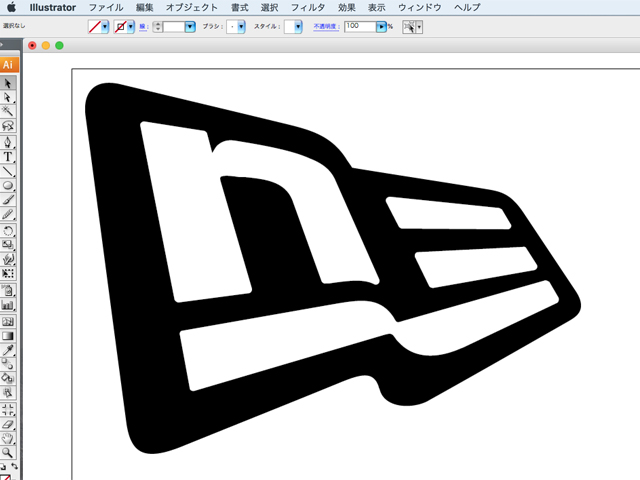Pick the Eyedropper tool
This screenshot has width=640, height=480.
pyautogui.click(x=8, y=350)
